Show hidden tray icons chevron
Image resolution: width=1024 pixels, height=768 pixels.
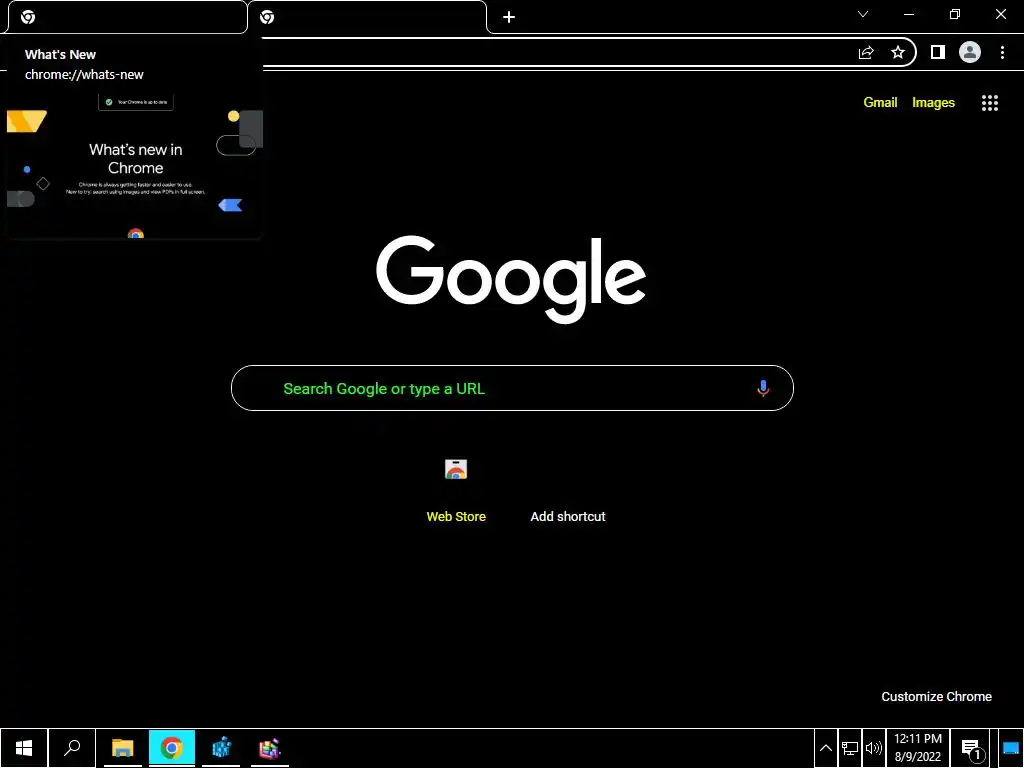(825, 748)
